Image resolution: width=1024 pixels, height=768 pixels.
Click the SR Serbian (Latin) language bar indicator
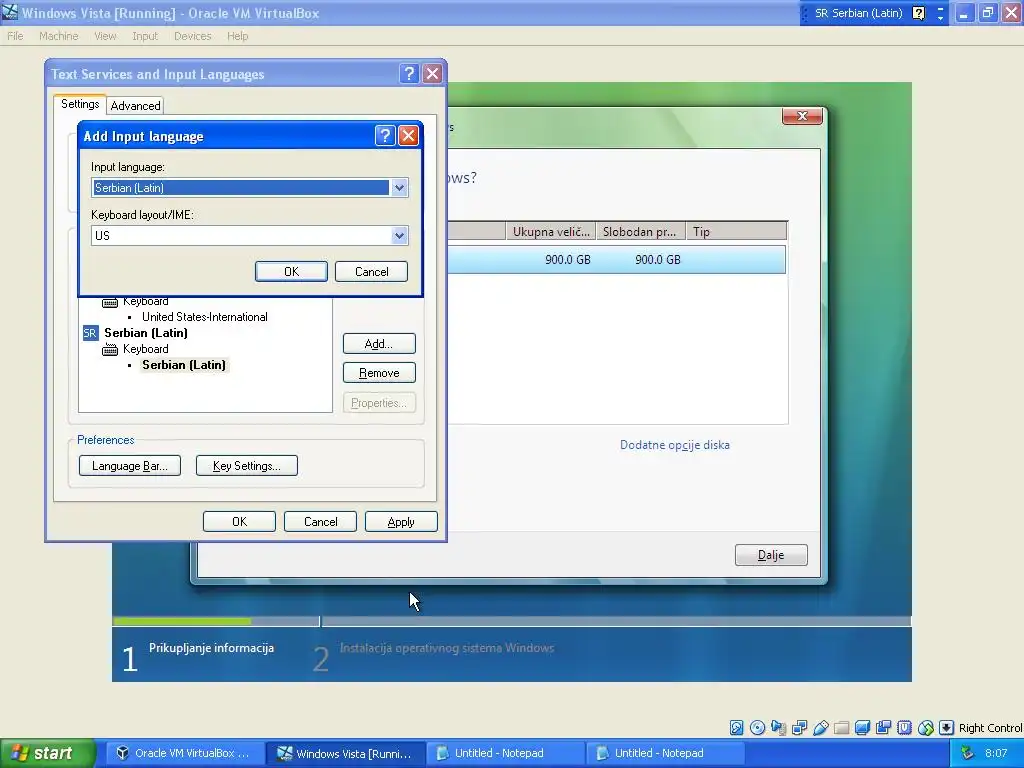[x=858, y=13]
